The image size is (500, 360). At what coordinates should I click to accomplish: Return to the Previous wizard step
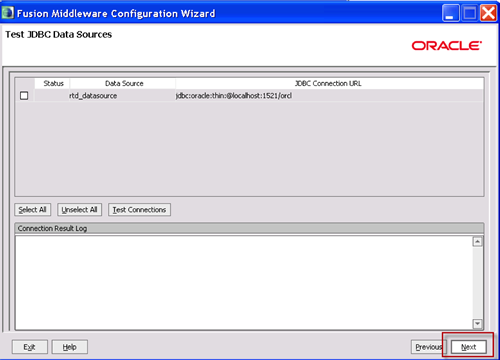(x=428, y=347)
